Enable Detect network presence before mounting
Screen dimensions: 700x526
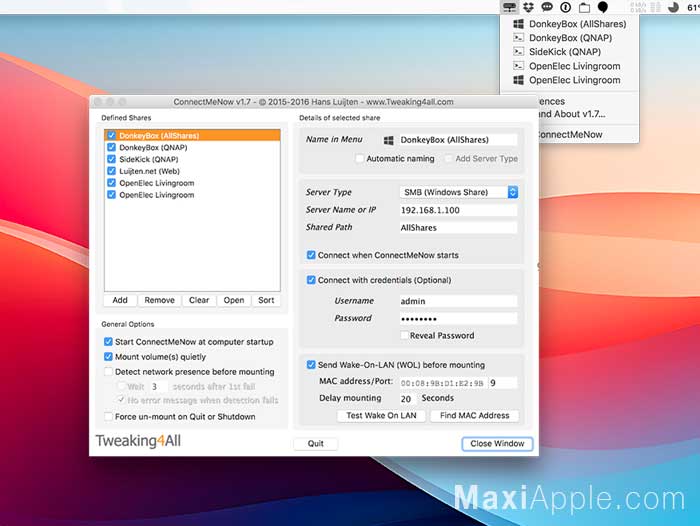[108, 372]
